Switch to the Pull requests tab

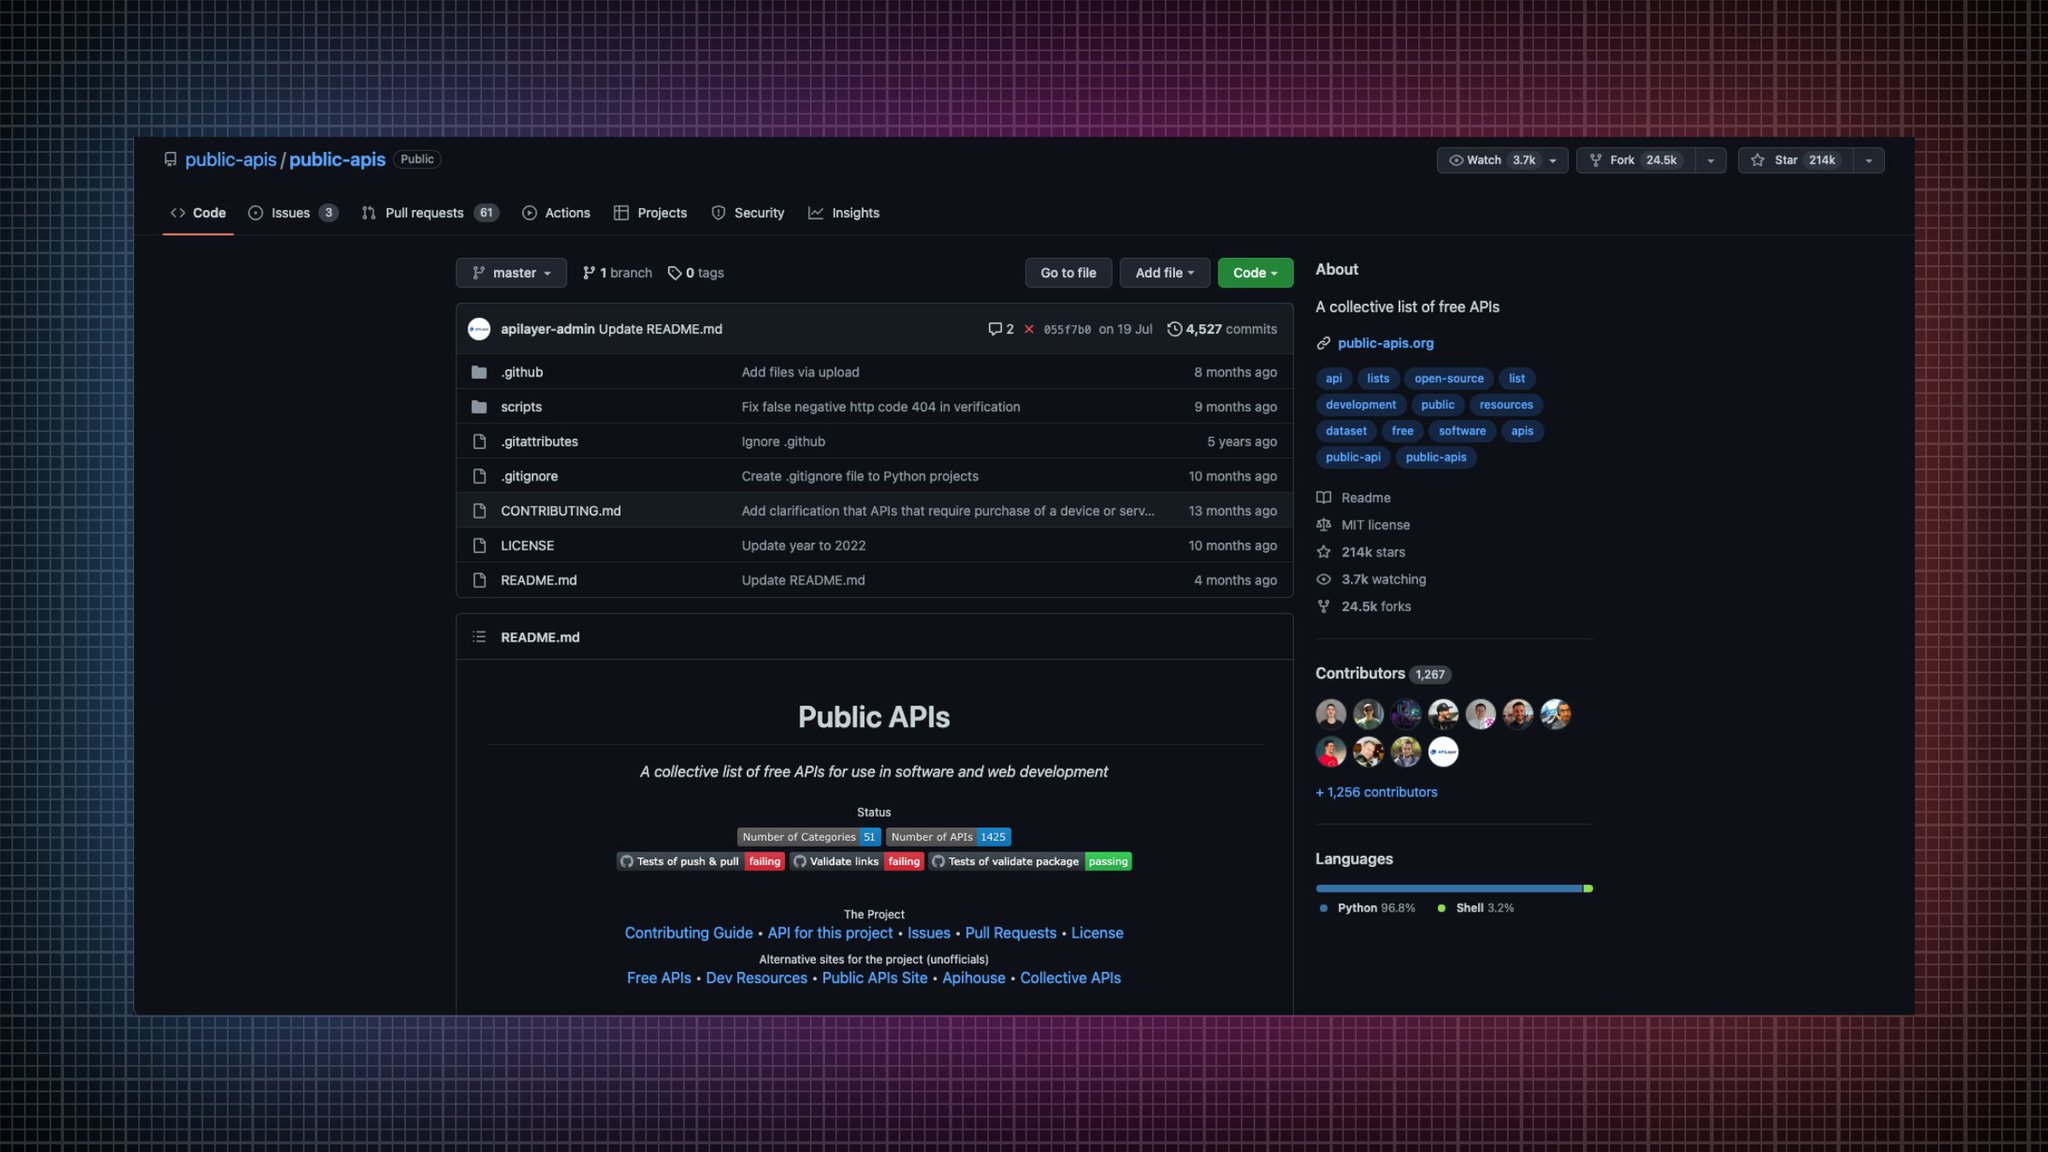[424, 213]
